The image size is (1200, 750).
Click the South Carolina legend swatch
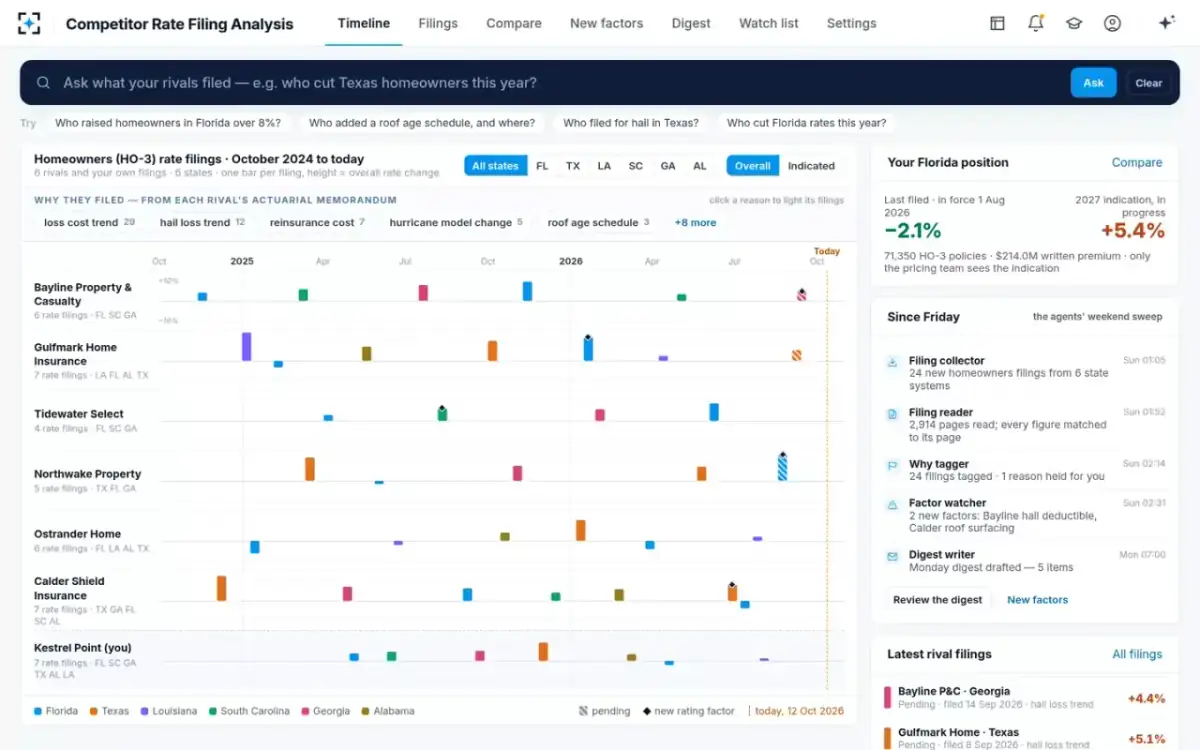[x=213, y=711]
